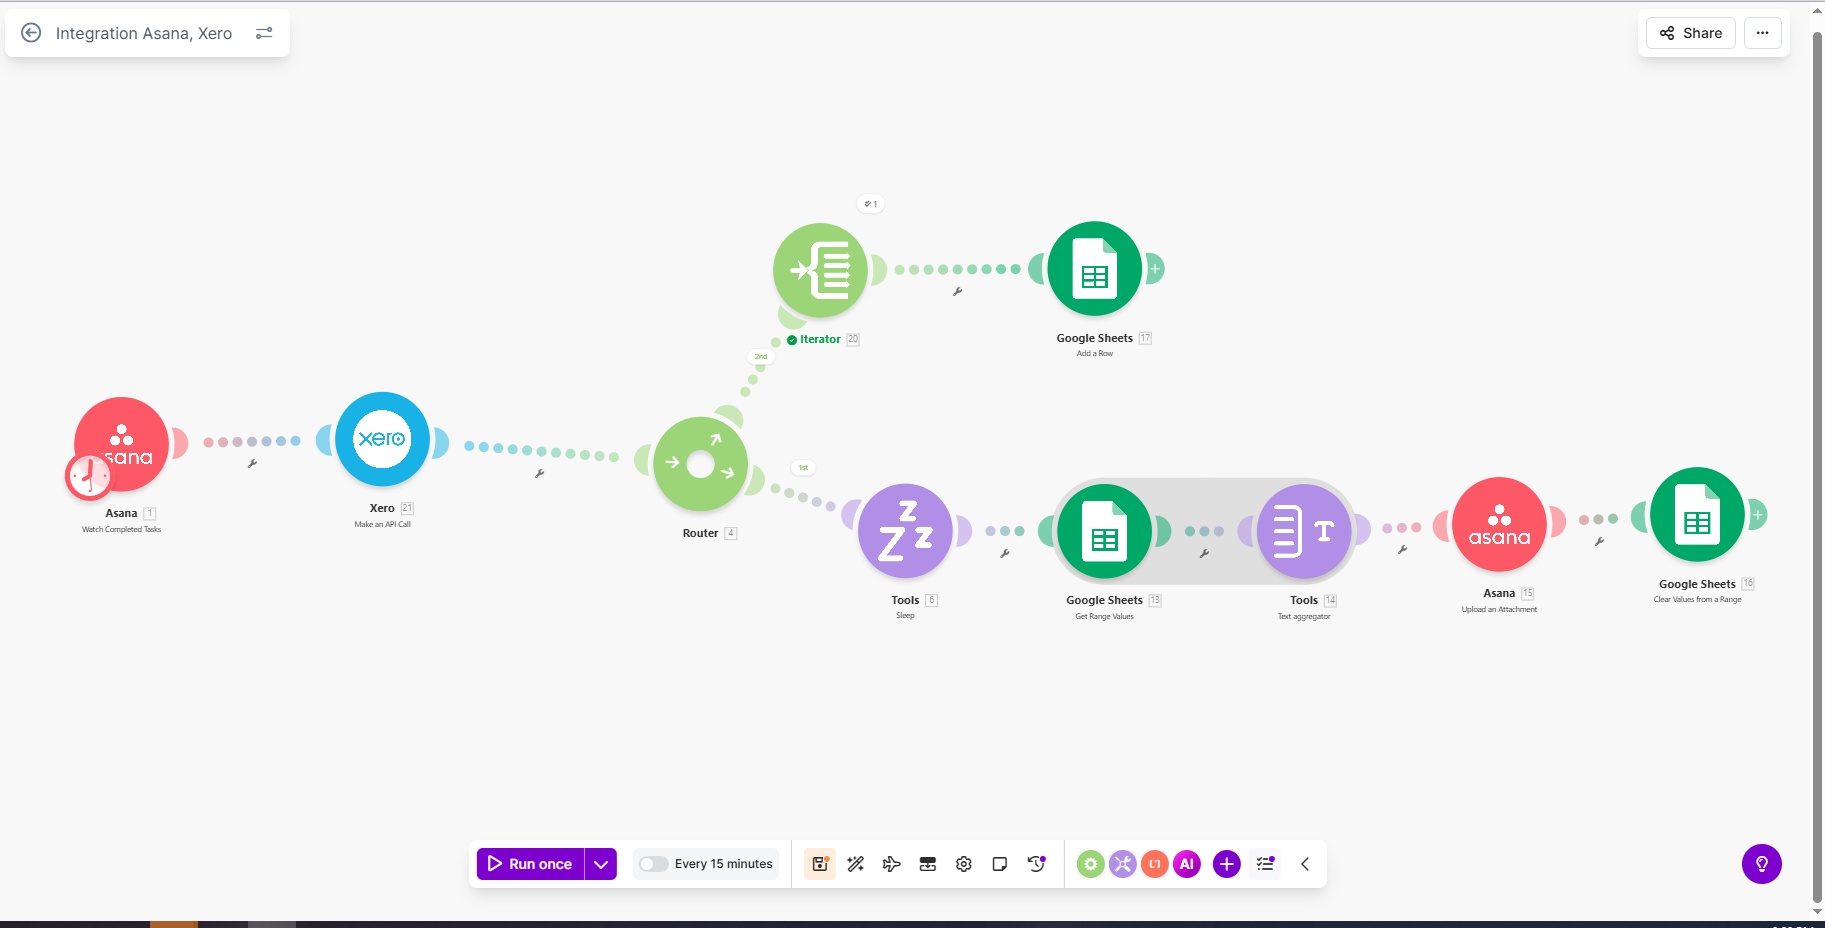Click filter wrench after the Sleep module
Screen dimensions: 1825x928
coord(1005,553)
